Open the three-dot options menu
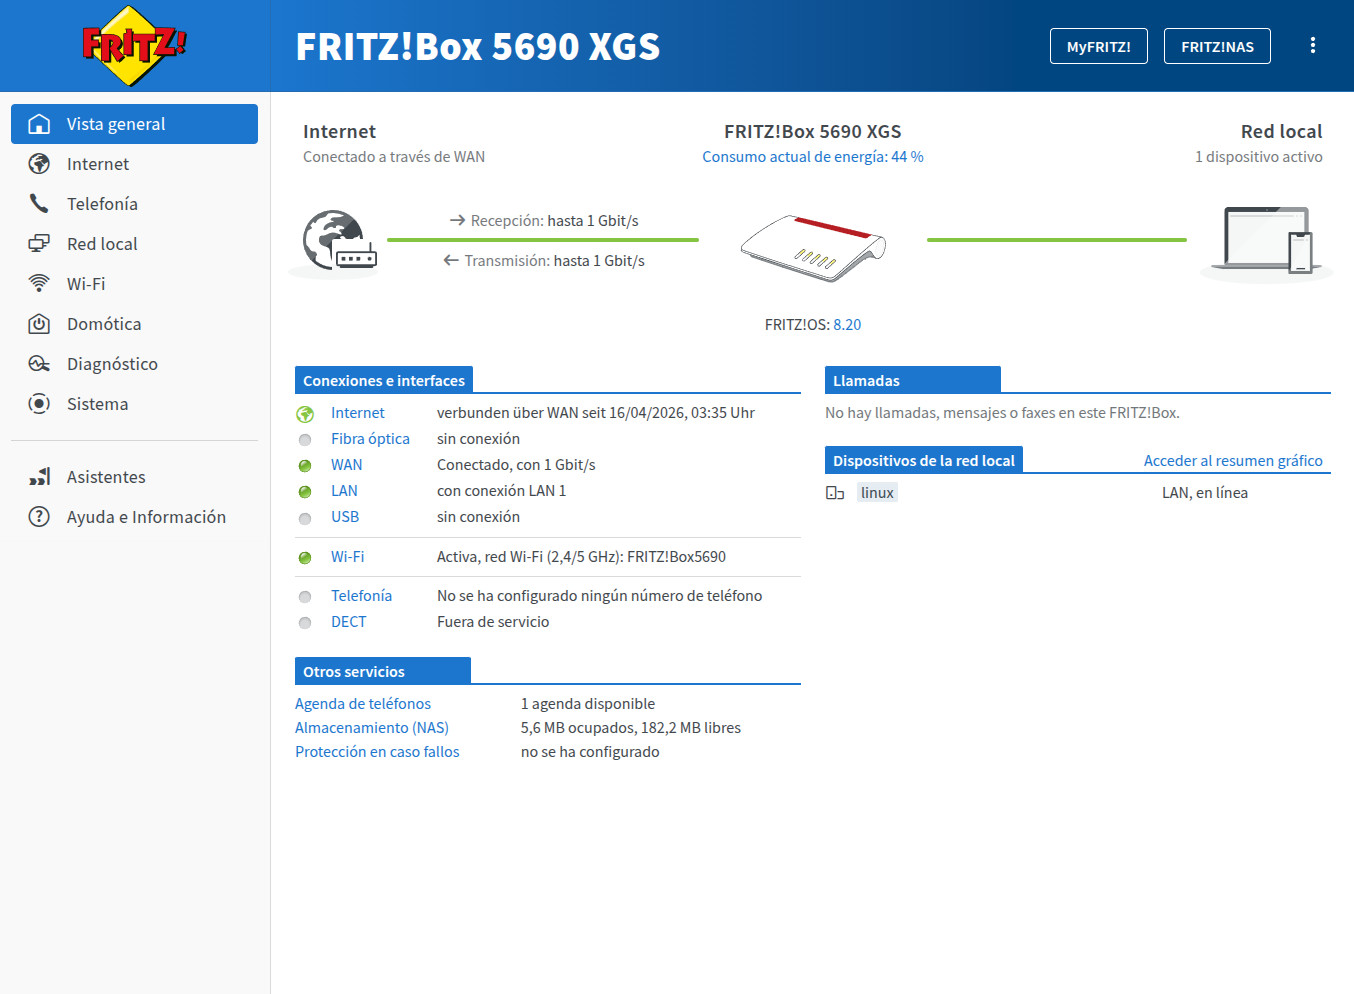The image size is (1354, 994). coord(1313,46)
